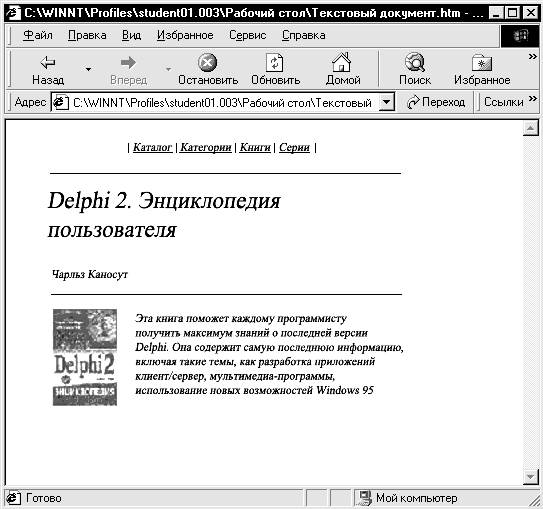Viewport: 543px width, 509px height.
Task: Open the Вперед history dropdown arrow
Action: 168,69
